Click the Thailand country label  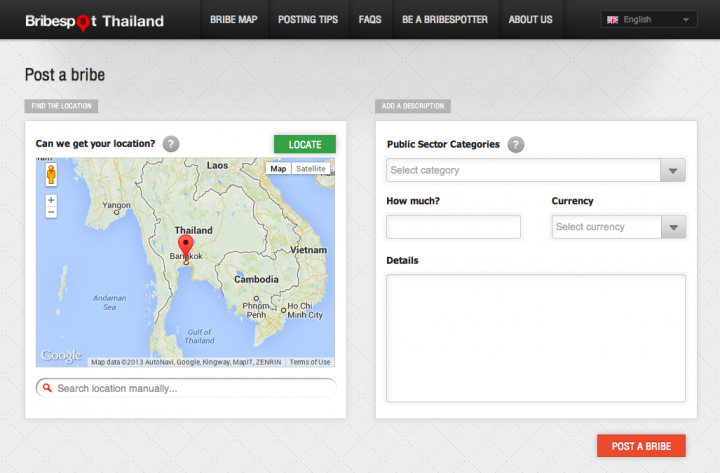(193, 230)
